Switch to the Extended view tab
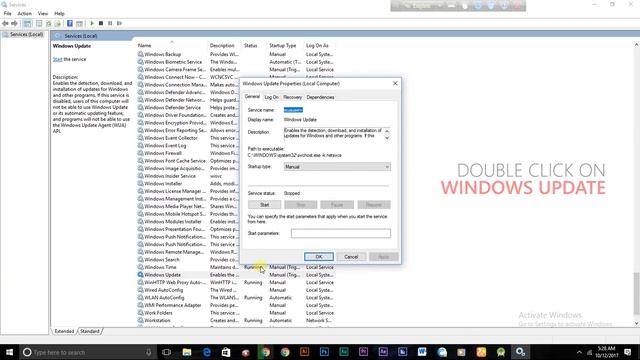 [64, 331]
